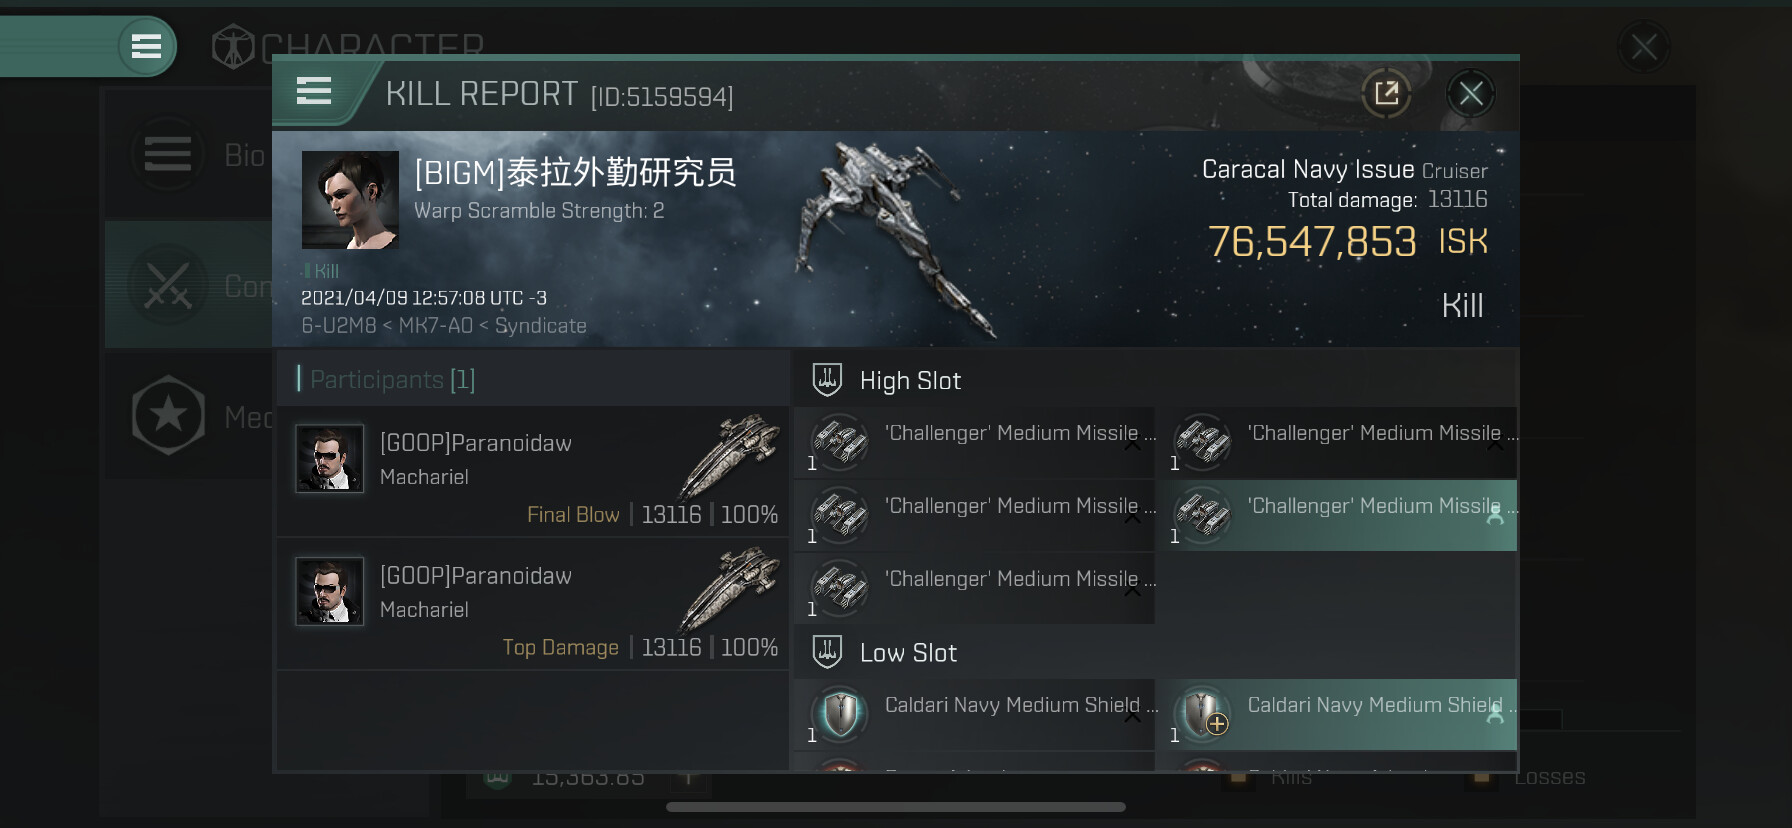Viewport: 1792px width, 828px height.
Task: Expand first Caldari Navy Medium Shield item
Action: [x=1132, y=716]
